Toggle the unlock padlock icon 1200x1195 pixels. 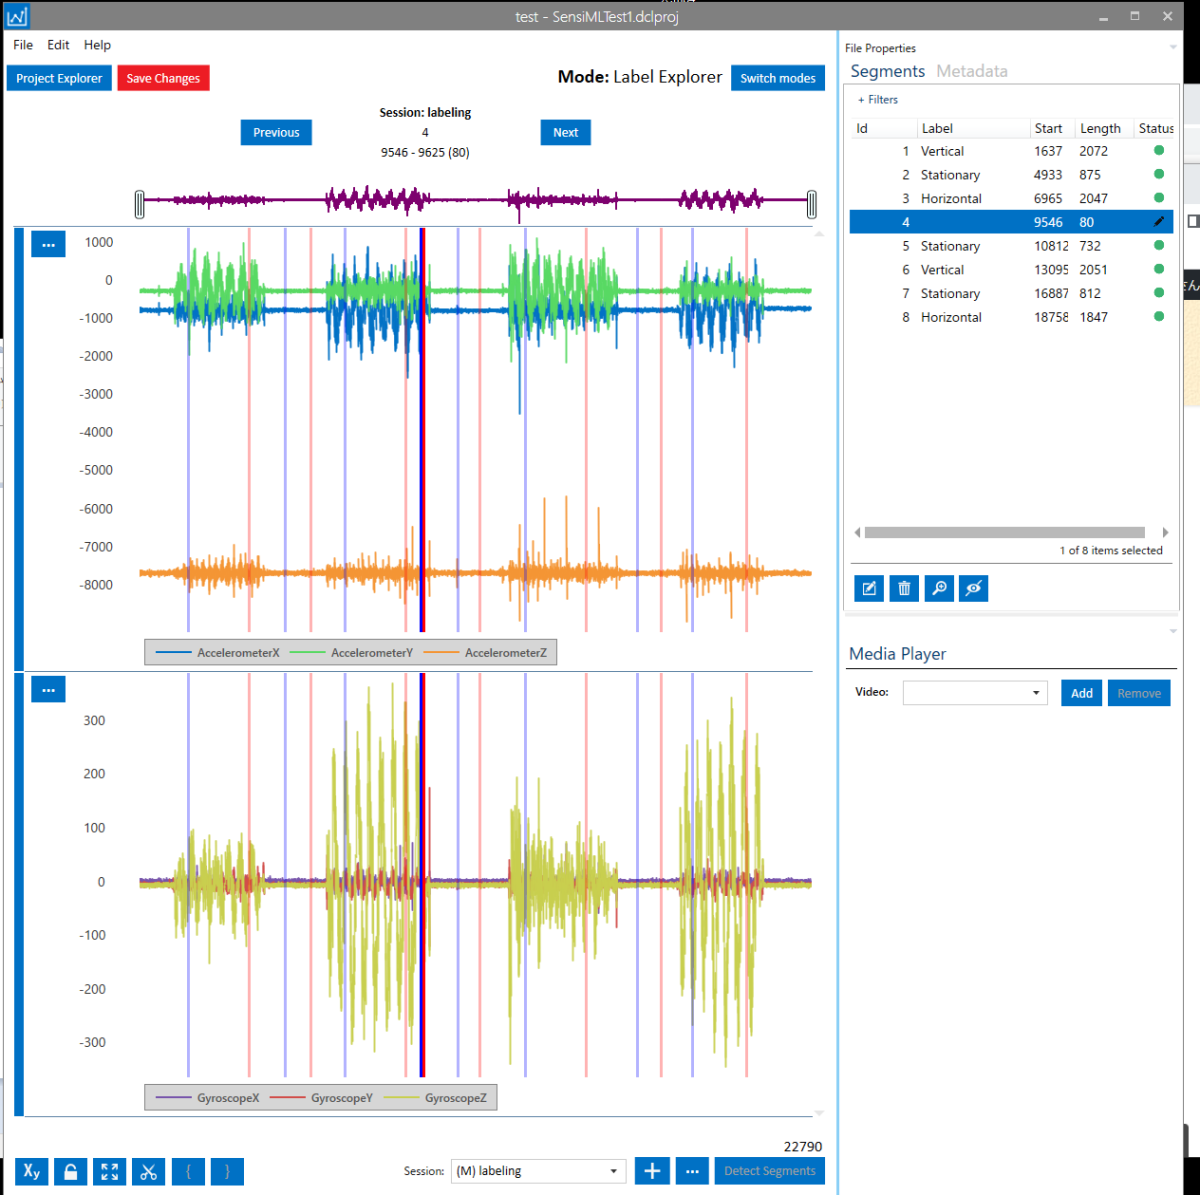(x=70, y=1171)
